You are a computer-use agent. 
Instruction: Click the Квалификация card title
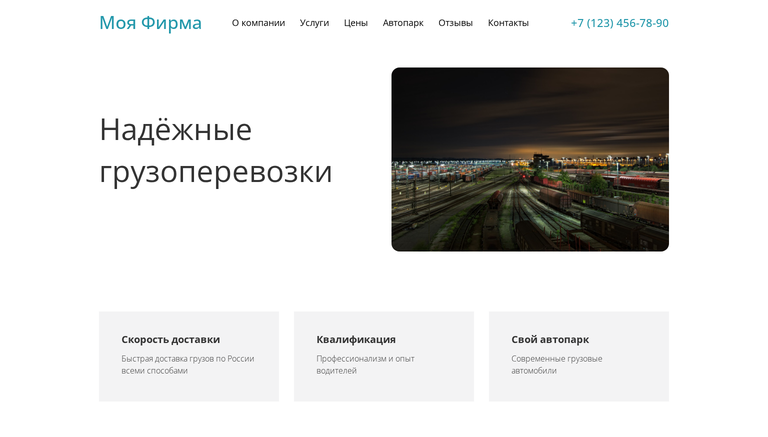(x=356, y=339)
